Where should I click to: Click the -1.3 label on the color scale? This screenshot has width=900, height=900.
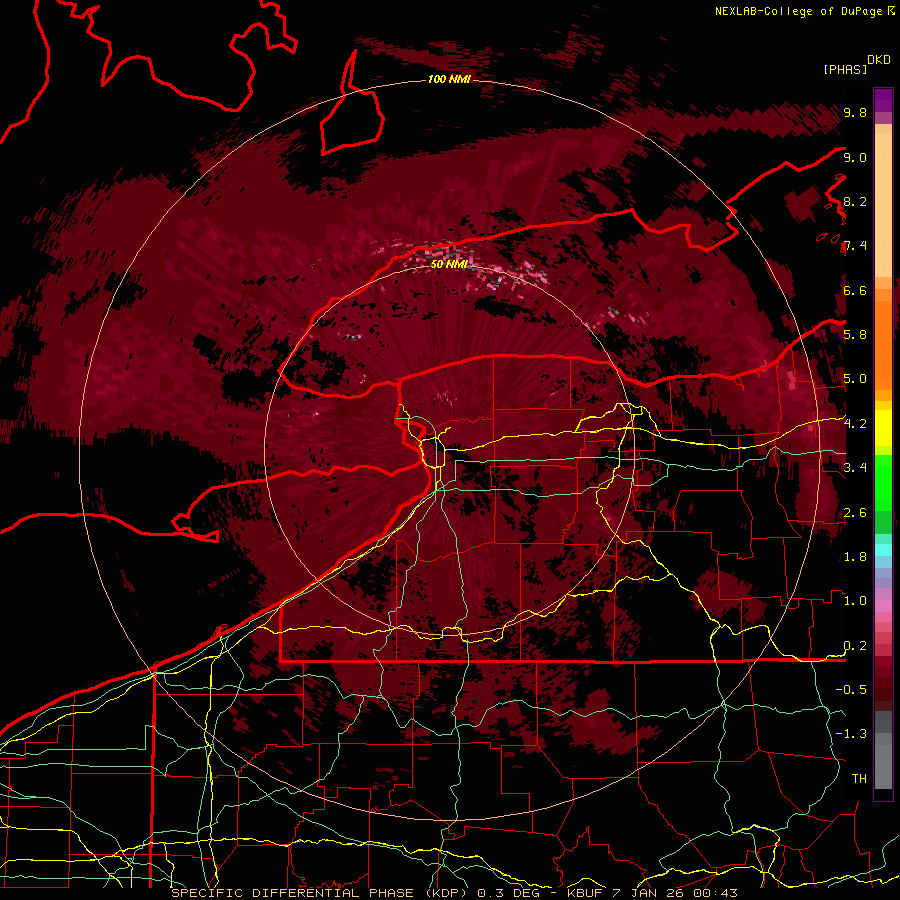[851, 734]
